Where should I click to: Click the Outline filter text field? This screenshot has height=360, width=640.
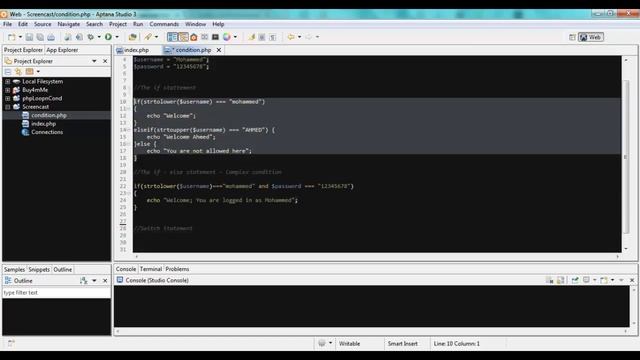pos(56,293)
